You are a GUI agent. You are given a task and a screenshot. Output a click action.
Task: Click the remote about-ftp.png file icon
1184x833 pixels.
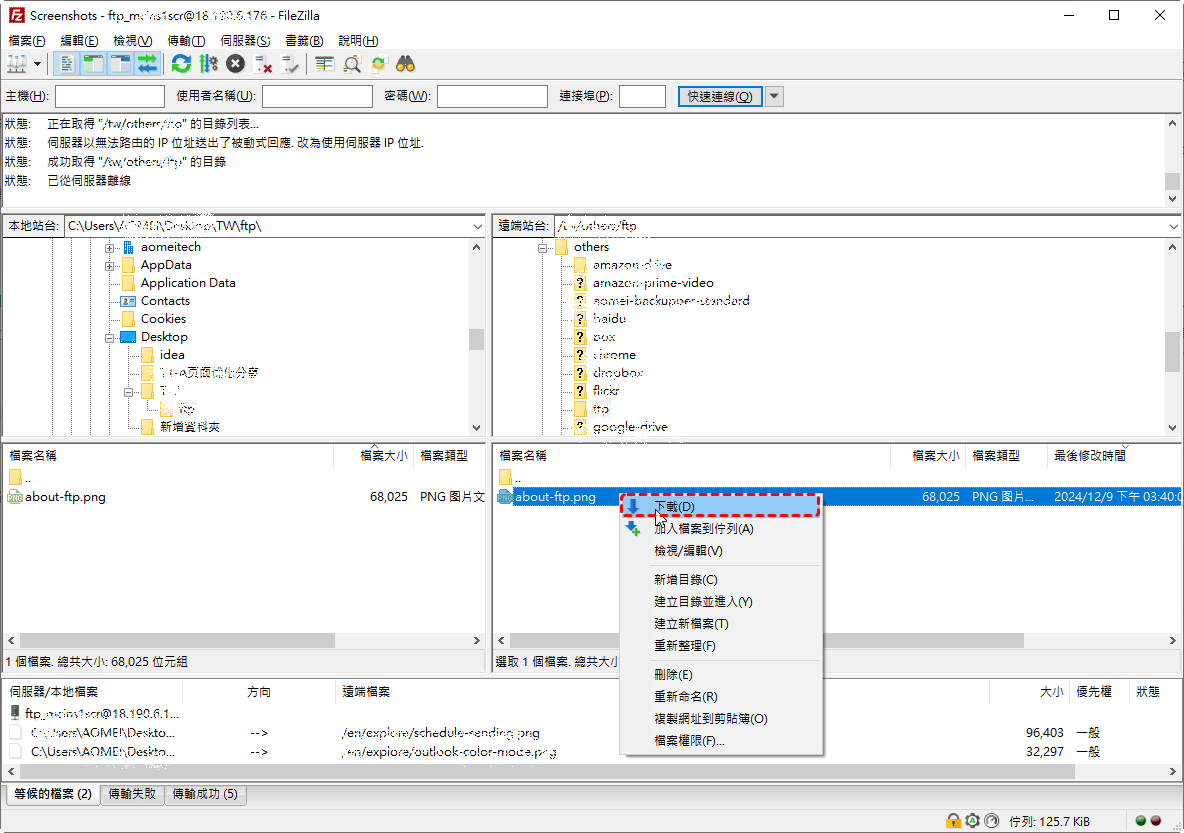coord(505,497)
